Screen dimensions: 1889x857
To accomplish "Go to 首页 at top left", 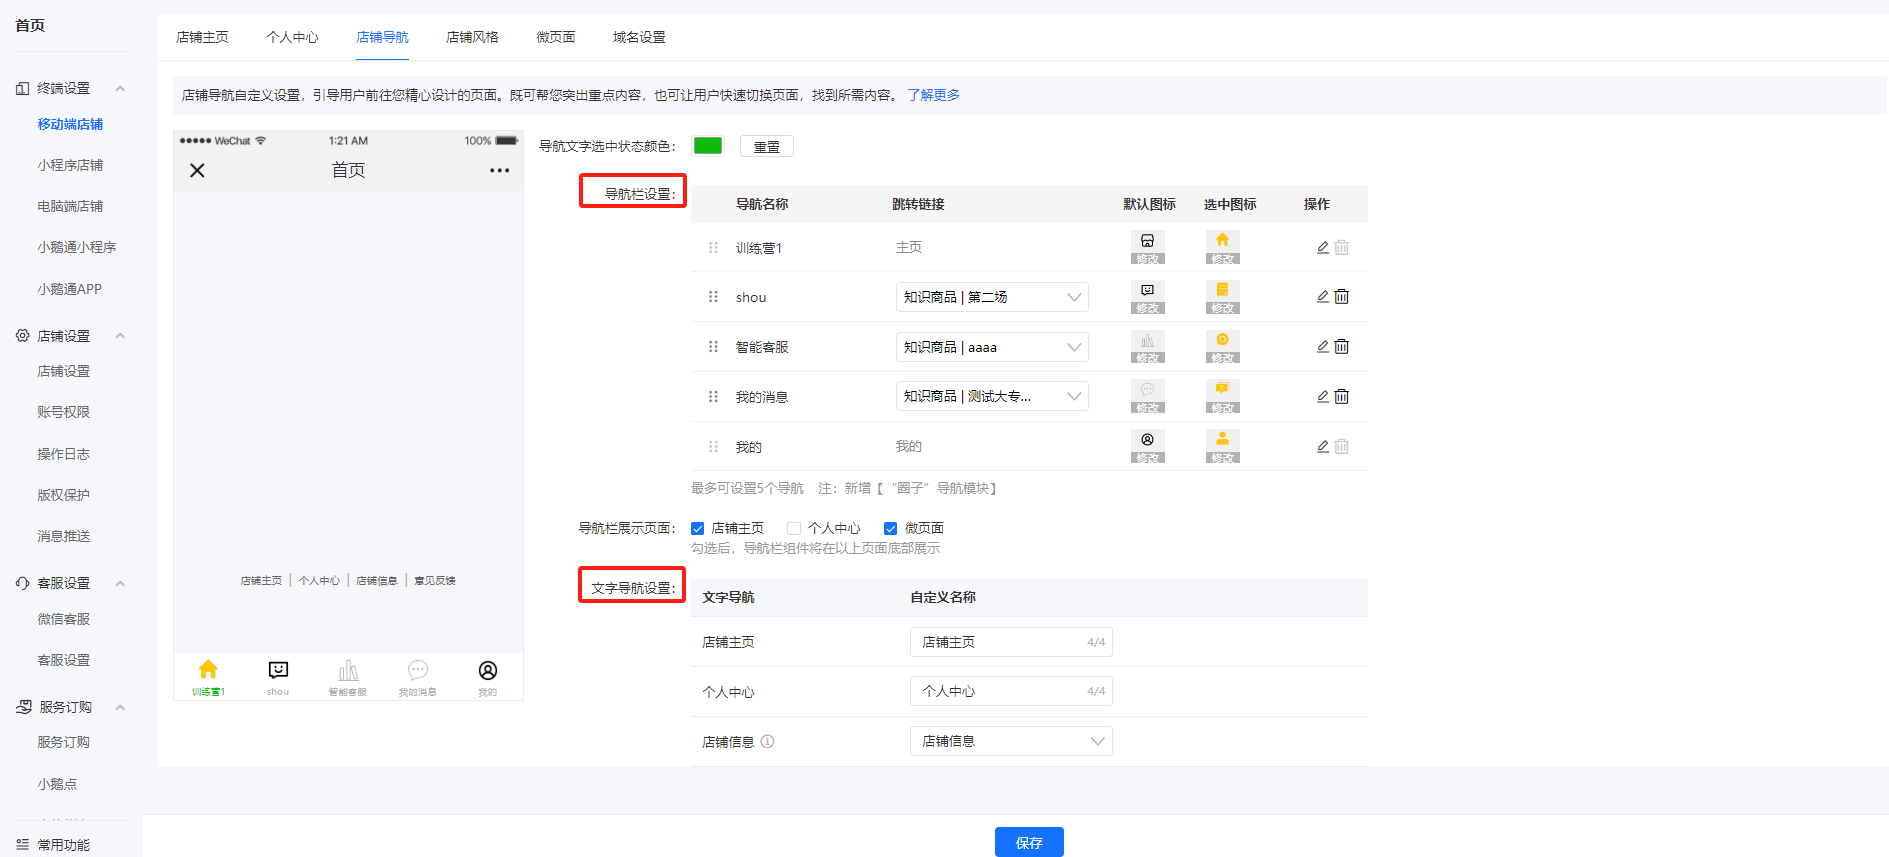I will click(x=30, y=25).
